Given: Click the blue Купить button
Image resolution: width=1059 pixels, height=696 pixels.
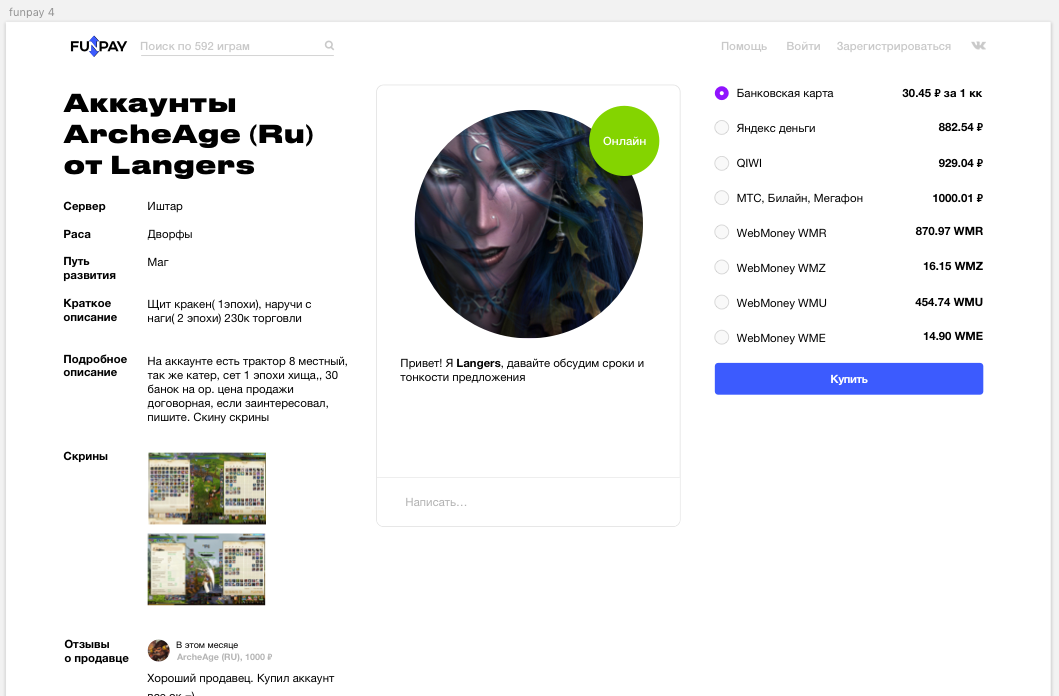Looking at the screenshot, I should pos(848,379).
